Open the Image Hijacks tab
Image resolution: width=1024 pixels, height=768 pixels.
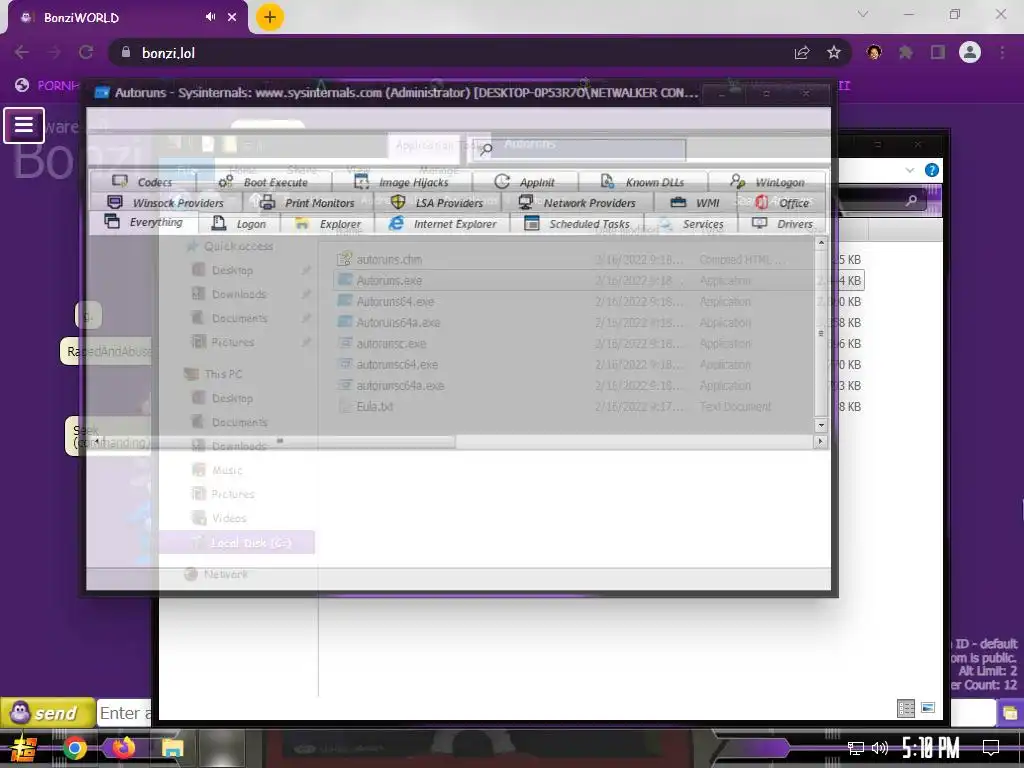tap(402, 182)
